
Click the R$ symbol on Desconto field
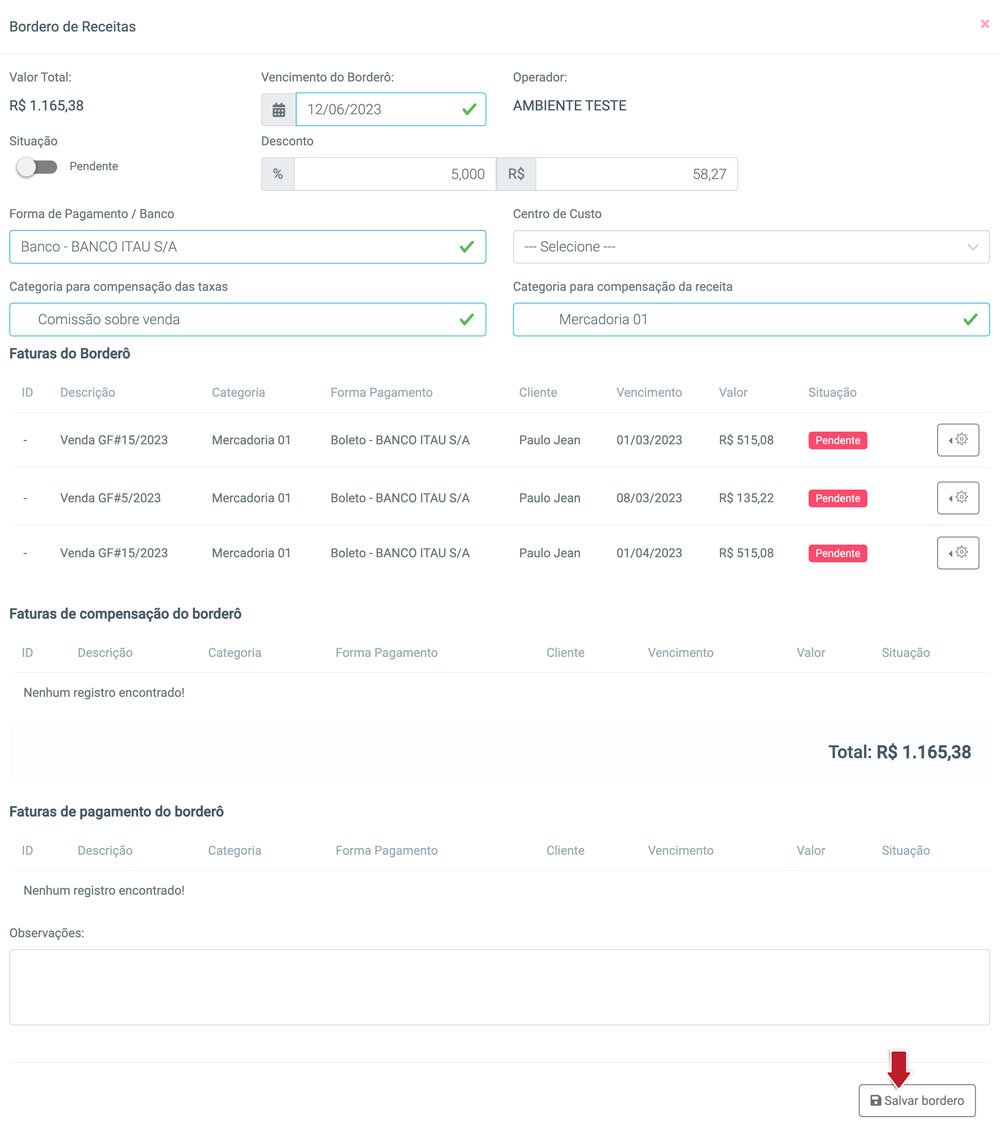click(x=516, y=174)
